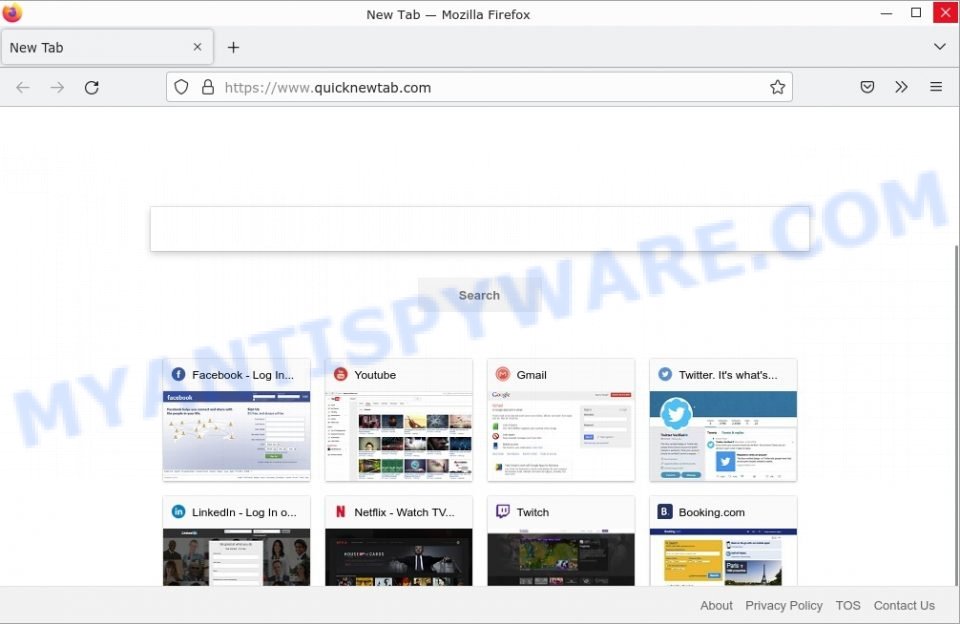
Task: Open the Booking.com page thumbnail
Action: [723, 557]
